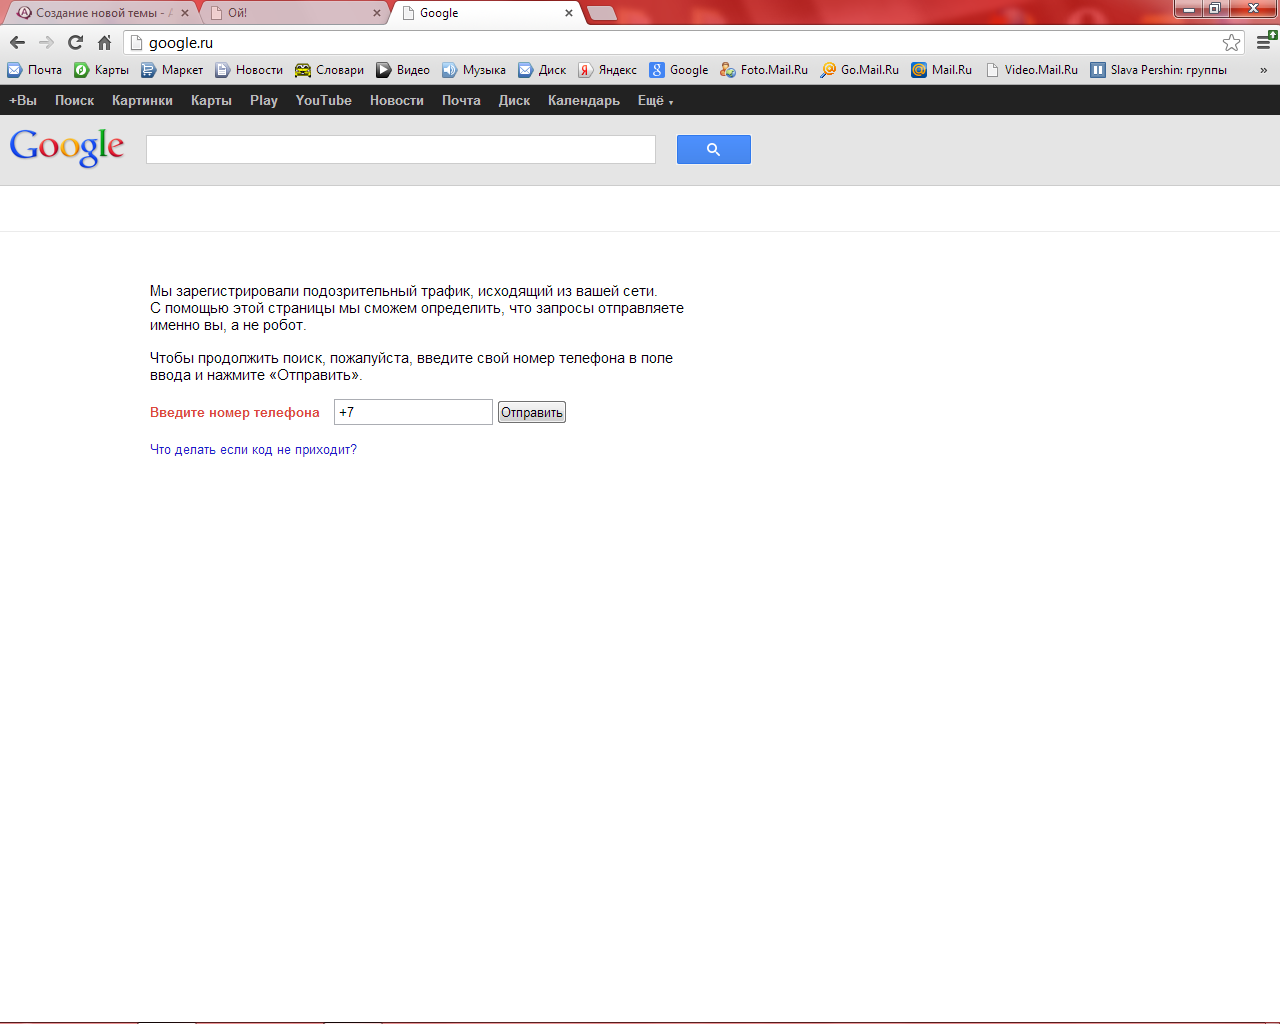Go back to the previous page
Viewport: 1280px width, 1024px height.
[17, 42]
